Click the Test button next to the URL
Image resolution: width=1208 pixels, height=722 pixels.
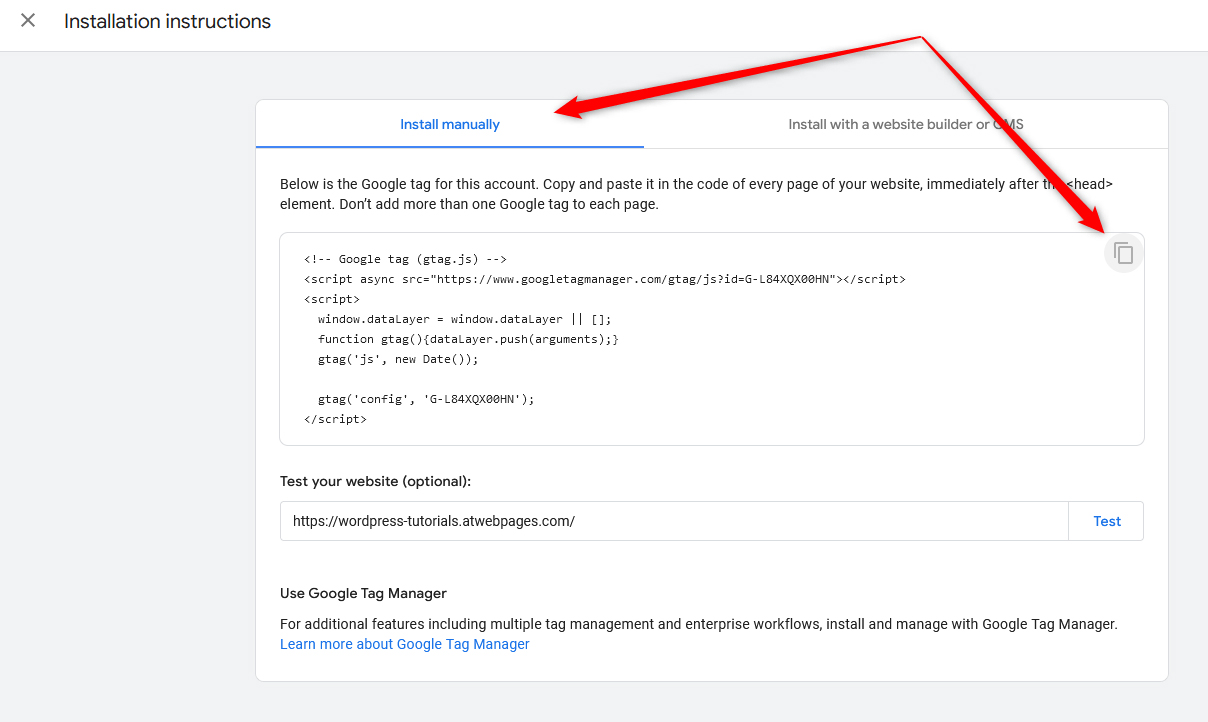tap(1106, 520)
